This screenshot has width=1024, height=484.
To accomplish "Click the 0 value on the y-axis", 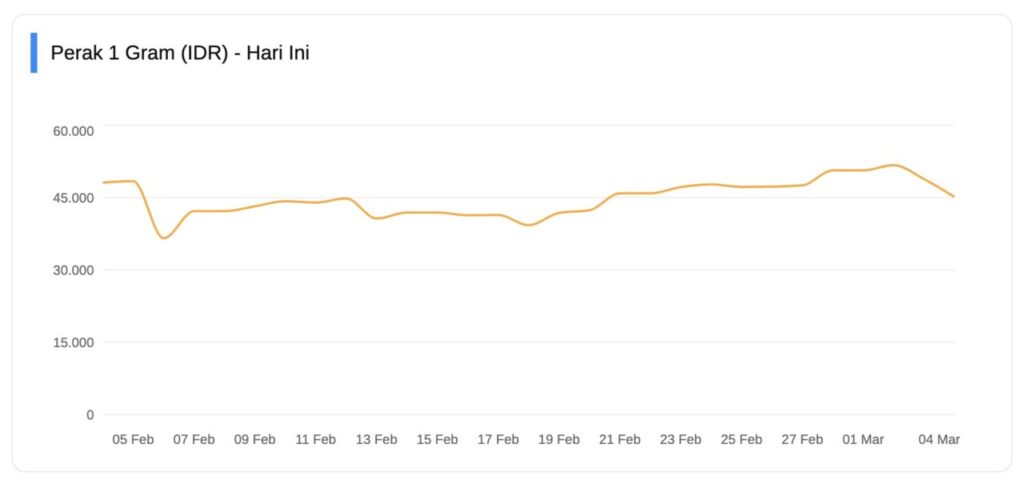I will 90,414.
